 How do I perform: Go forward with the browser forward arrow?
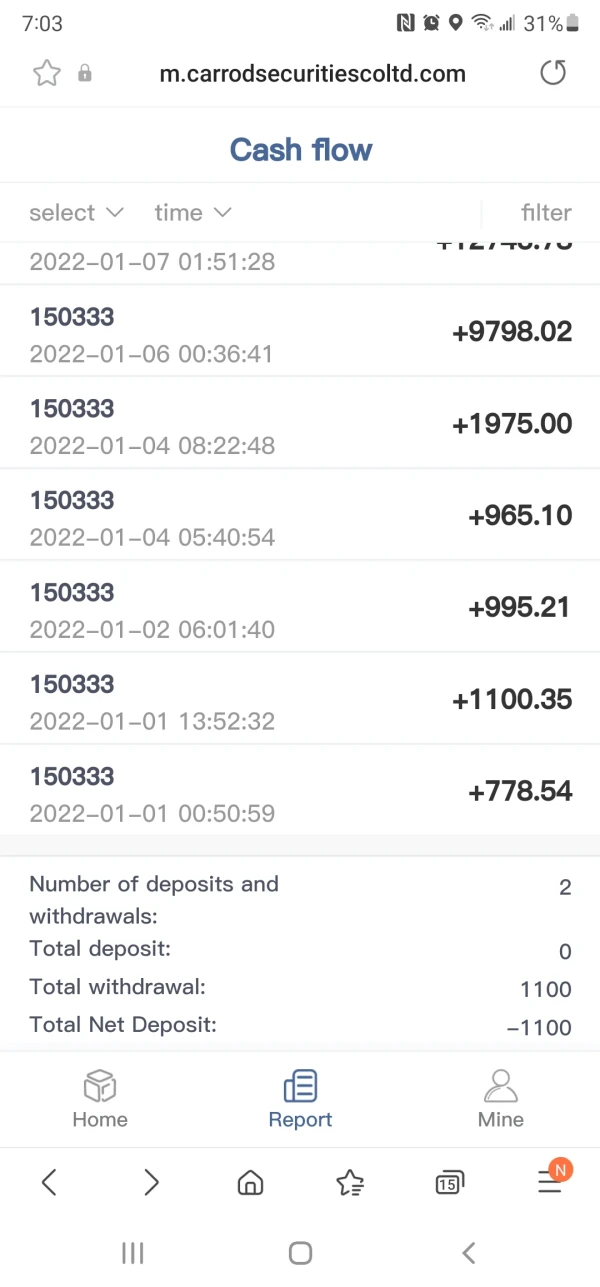[x=151, y=1183]
